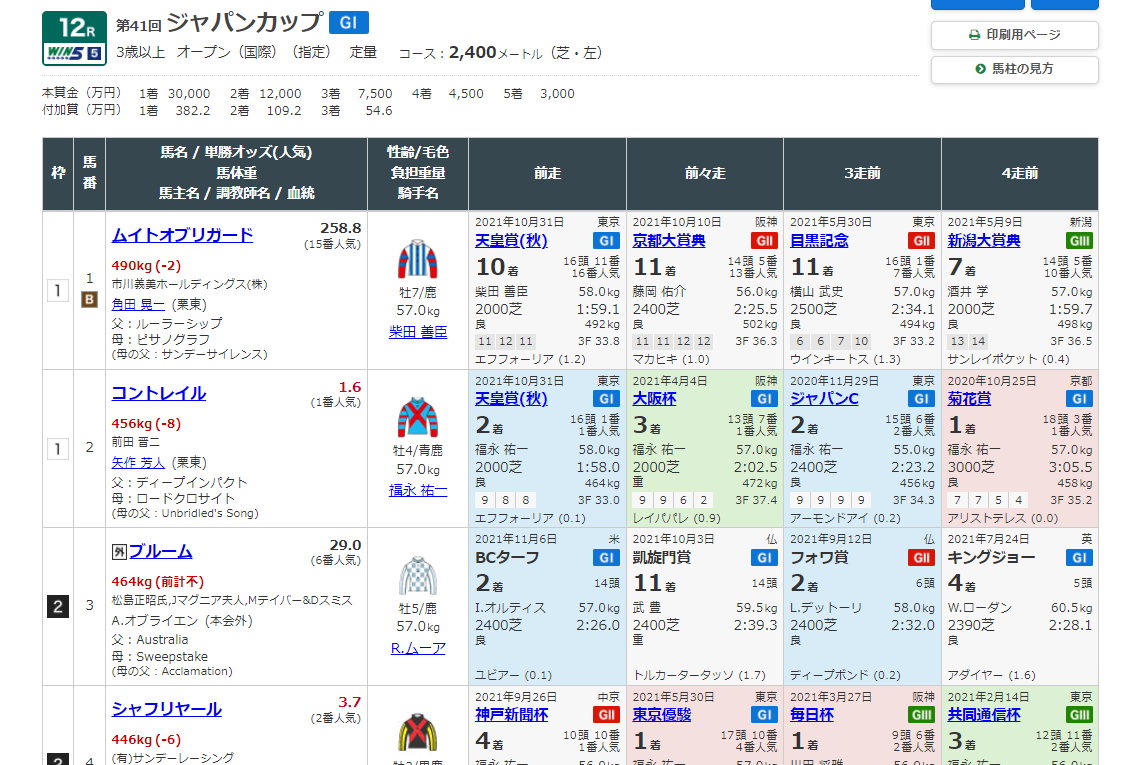The height and width of the screenshot is (765, 1132).
Task: Open 京都大賞典 race link
Action: point(669,241)
